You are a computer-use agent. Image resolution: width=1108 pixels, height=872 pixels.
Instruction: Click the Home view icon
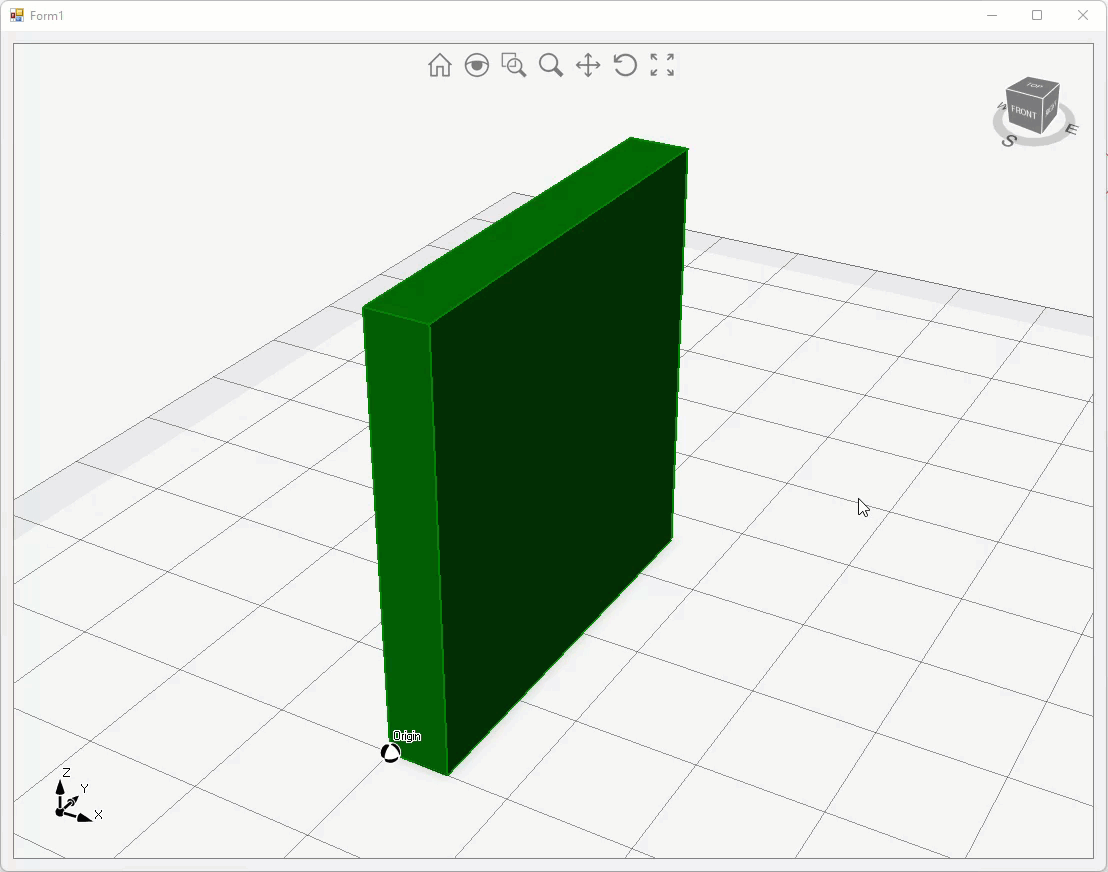tap(439, 66)
